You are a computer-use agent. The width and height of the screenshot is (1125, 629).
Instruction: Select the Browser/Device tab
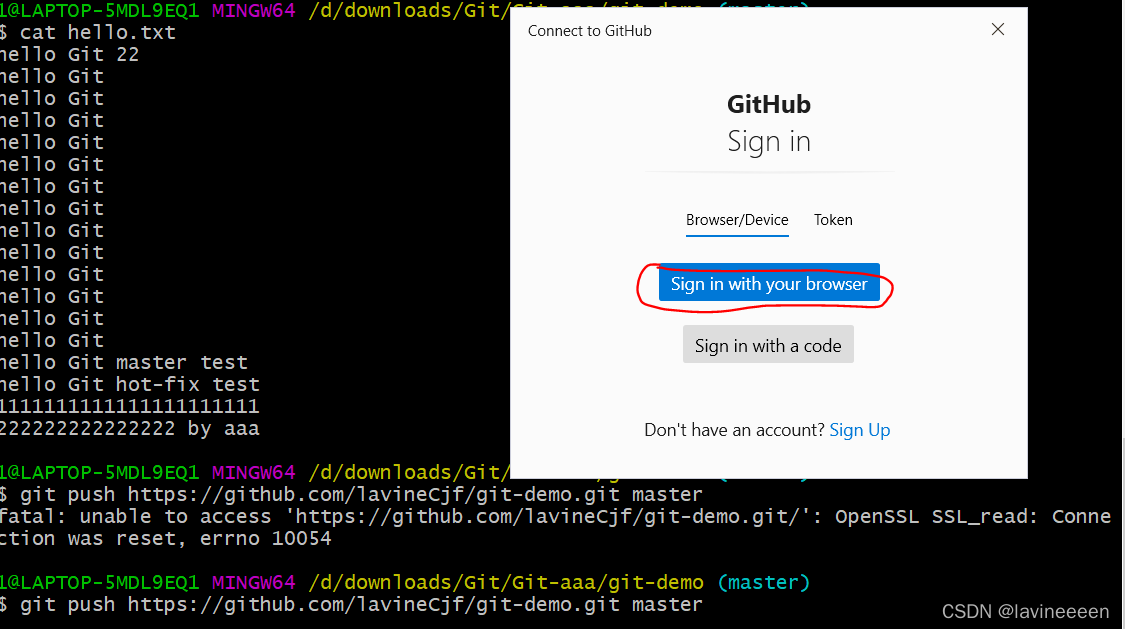[737, 220]
